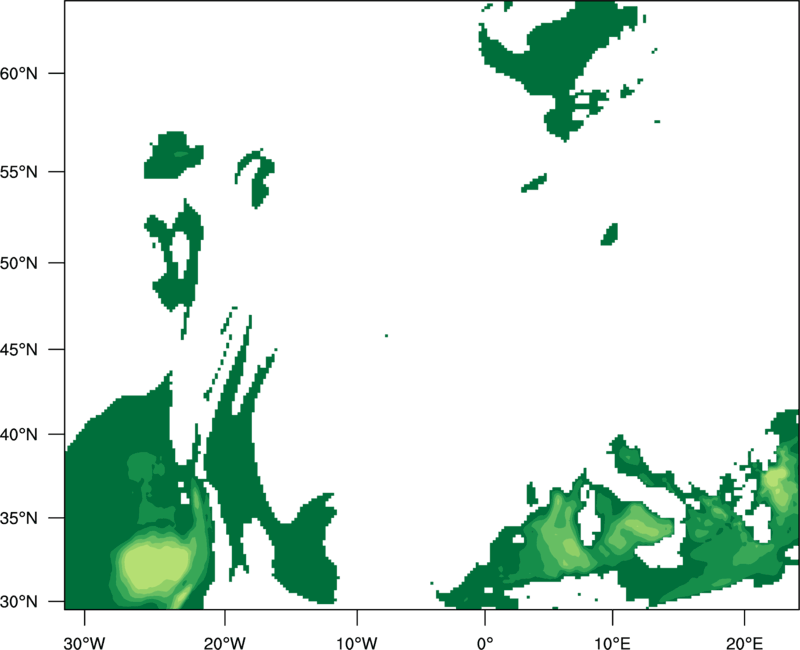Click the 40°N latitude label

pyautogui.click(x=19, y=434)
